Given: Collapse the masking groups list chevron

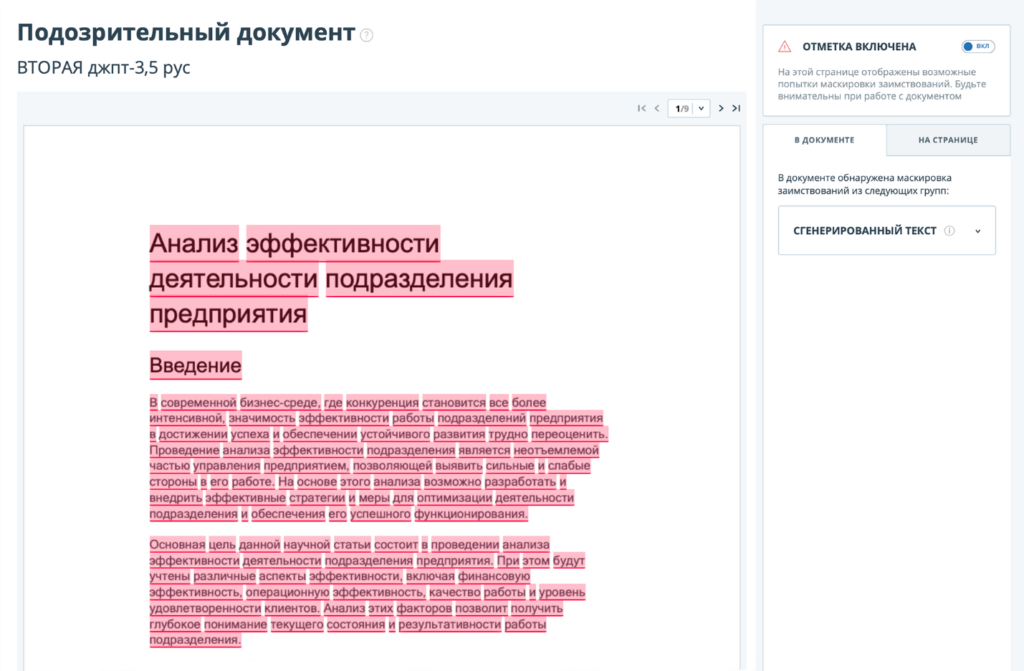Looking at the screenshot, I should pos(978,230).
